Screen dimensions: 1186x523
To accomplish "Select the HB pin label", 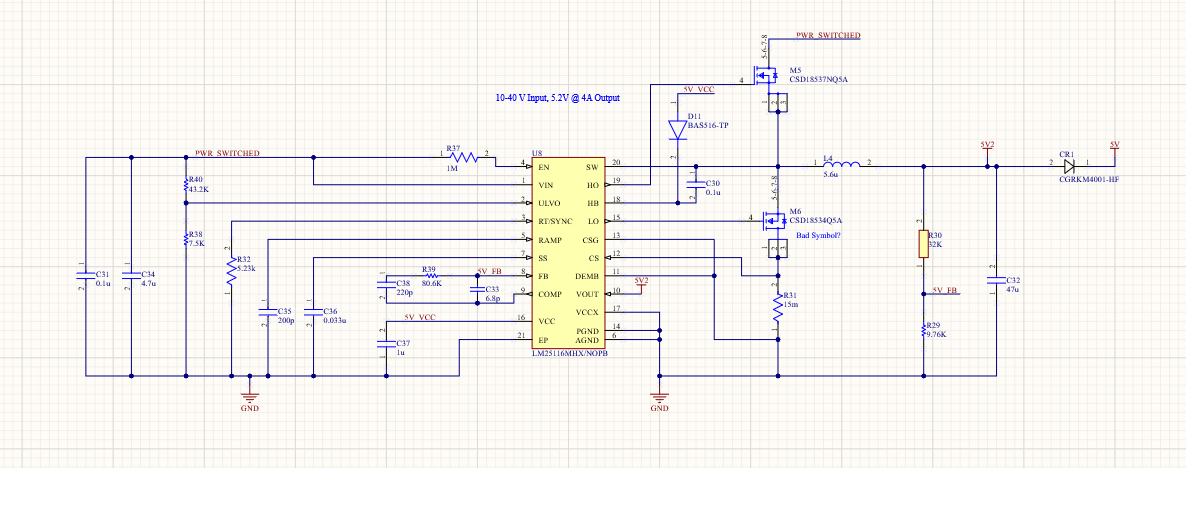I will click(x=593, y=203).
